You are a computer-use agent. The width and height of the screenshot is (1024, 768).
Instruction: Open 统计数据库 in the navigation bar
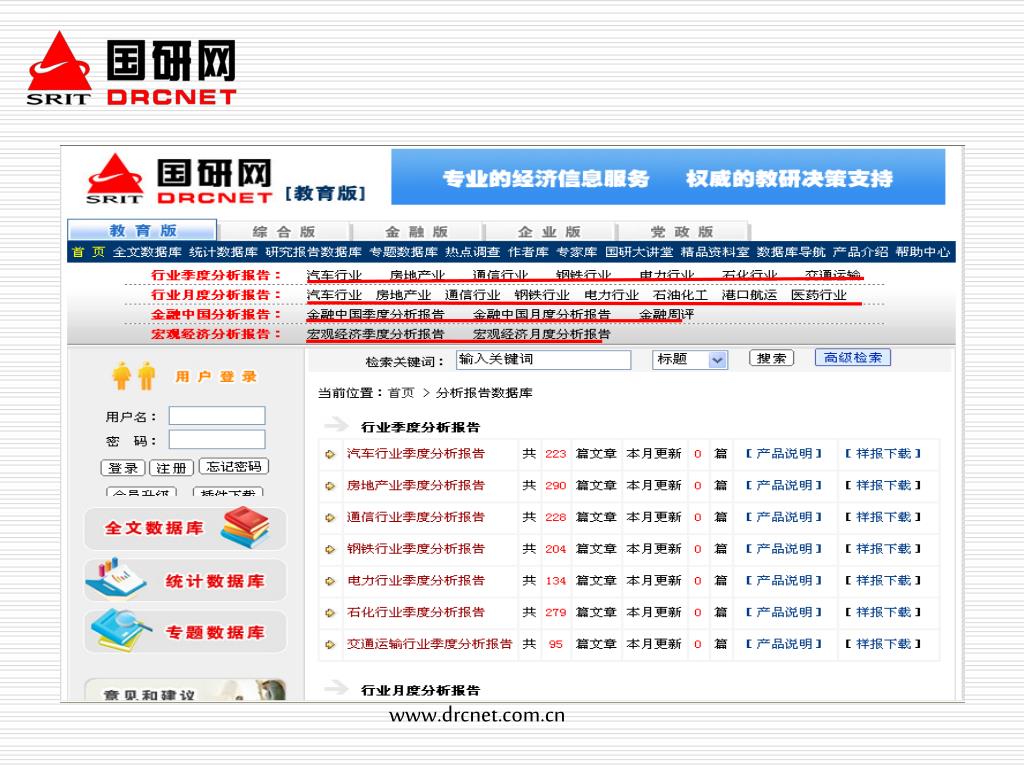point(223,252)
